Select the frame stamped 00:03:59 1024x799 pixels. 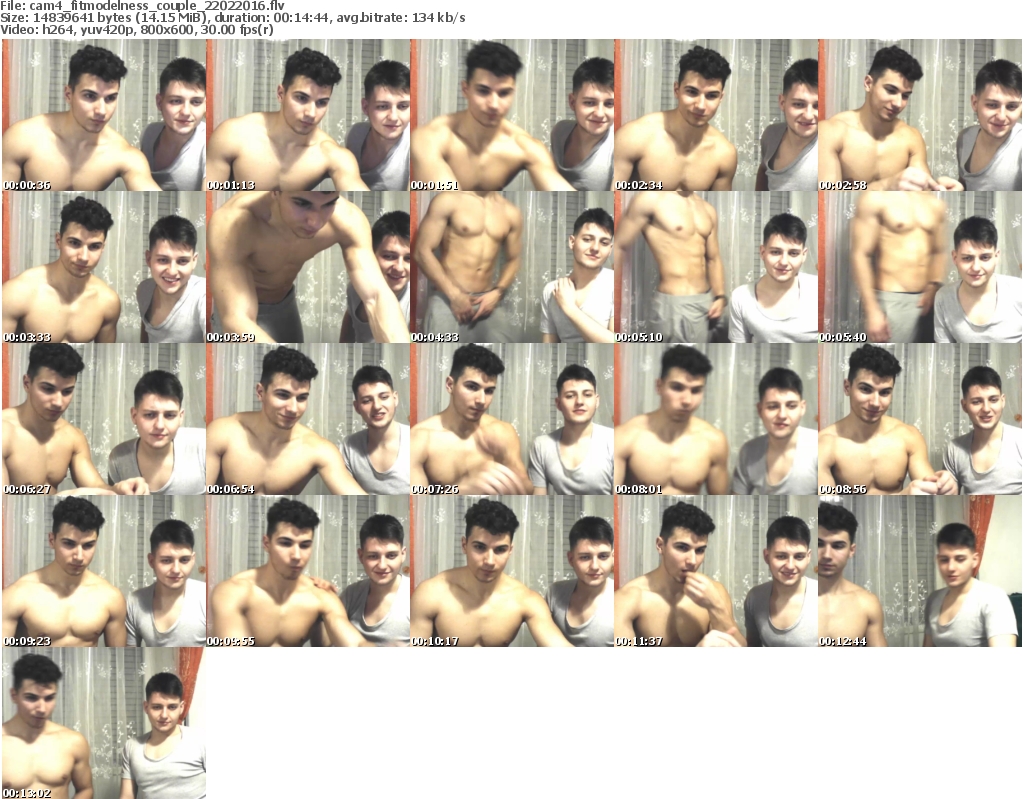308,267
